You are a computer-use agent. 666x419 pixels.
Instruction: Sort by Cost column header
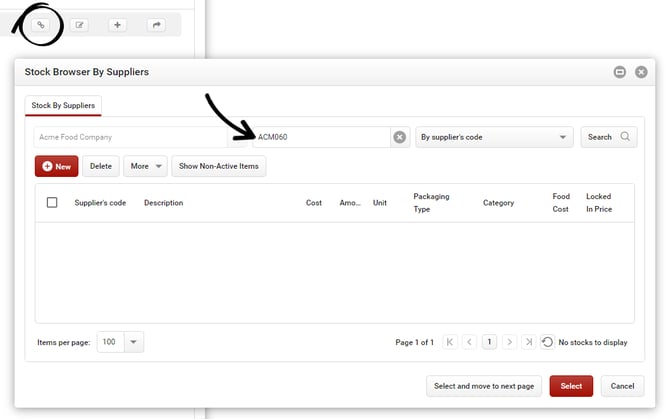pyautogui.click(x=314, y=203)
